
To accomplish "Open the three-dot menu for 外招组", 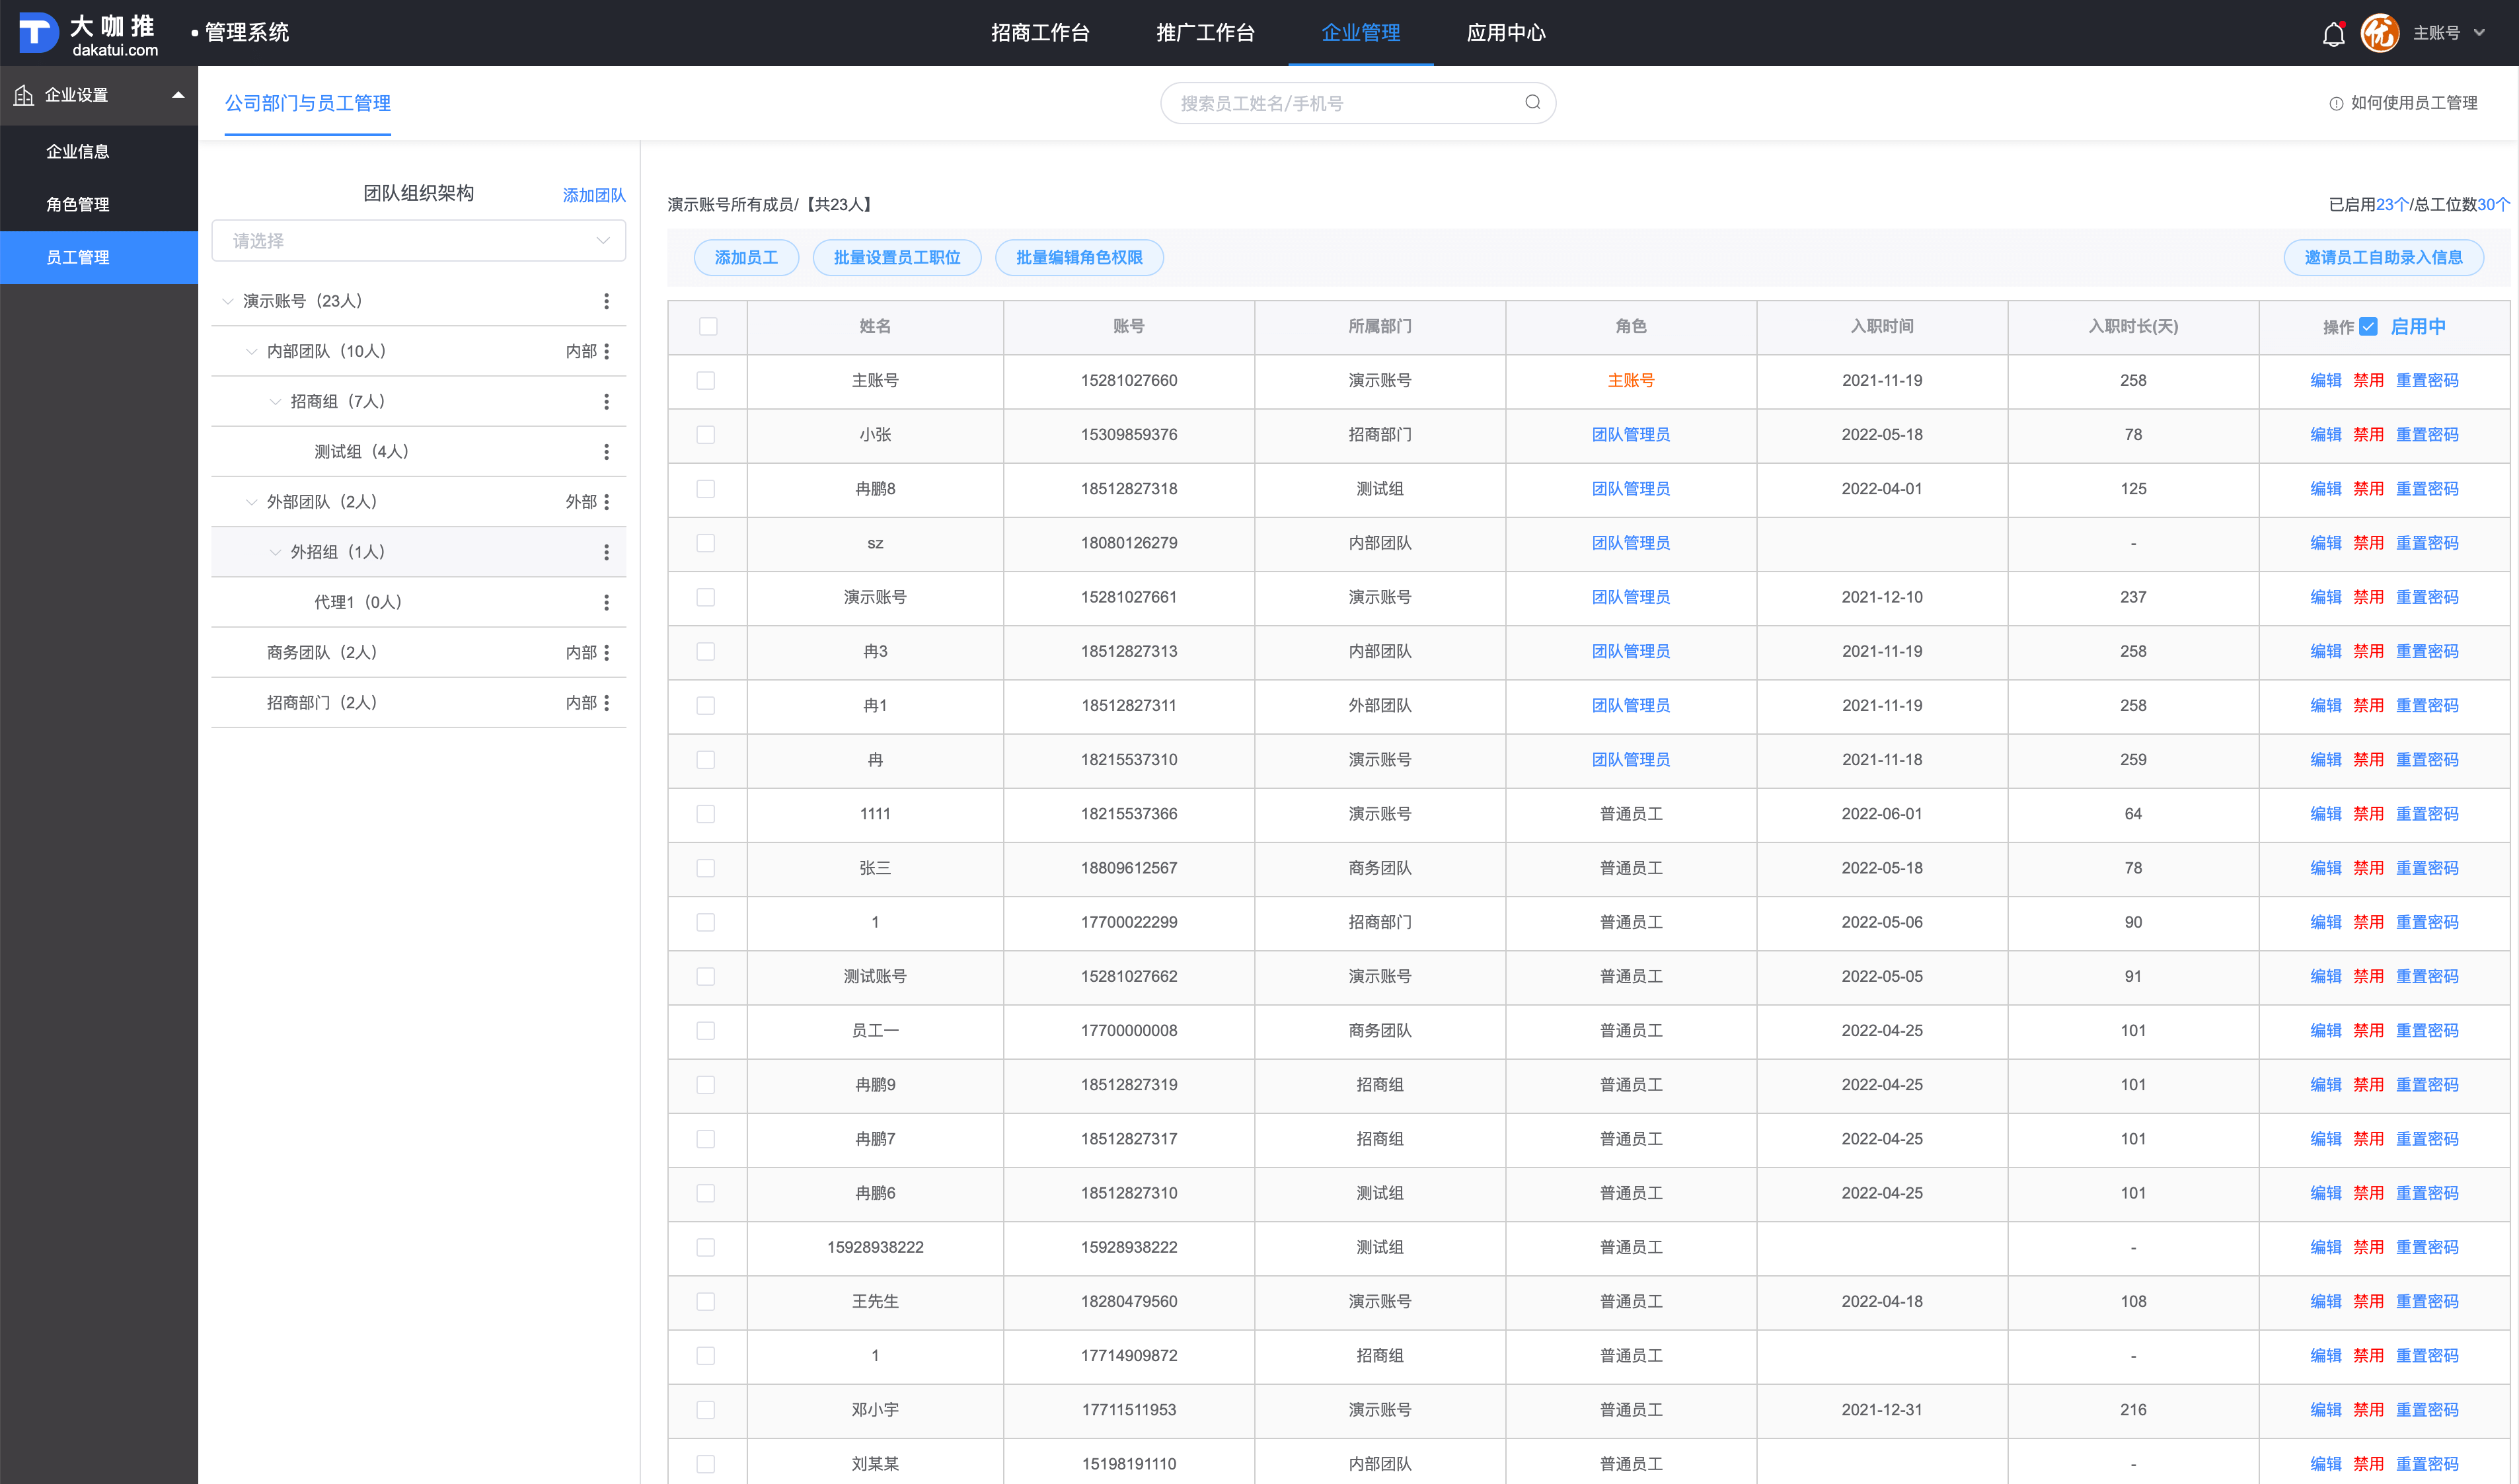I will tap(606, 552).
